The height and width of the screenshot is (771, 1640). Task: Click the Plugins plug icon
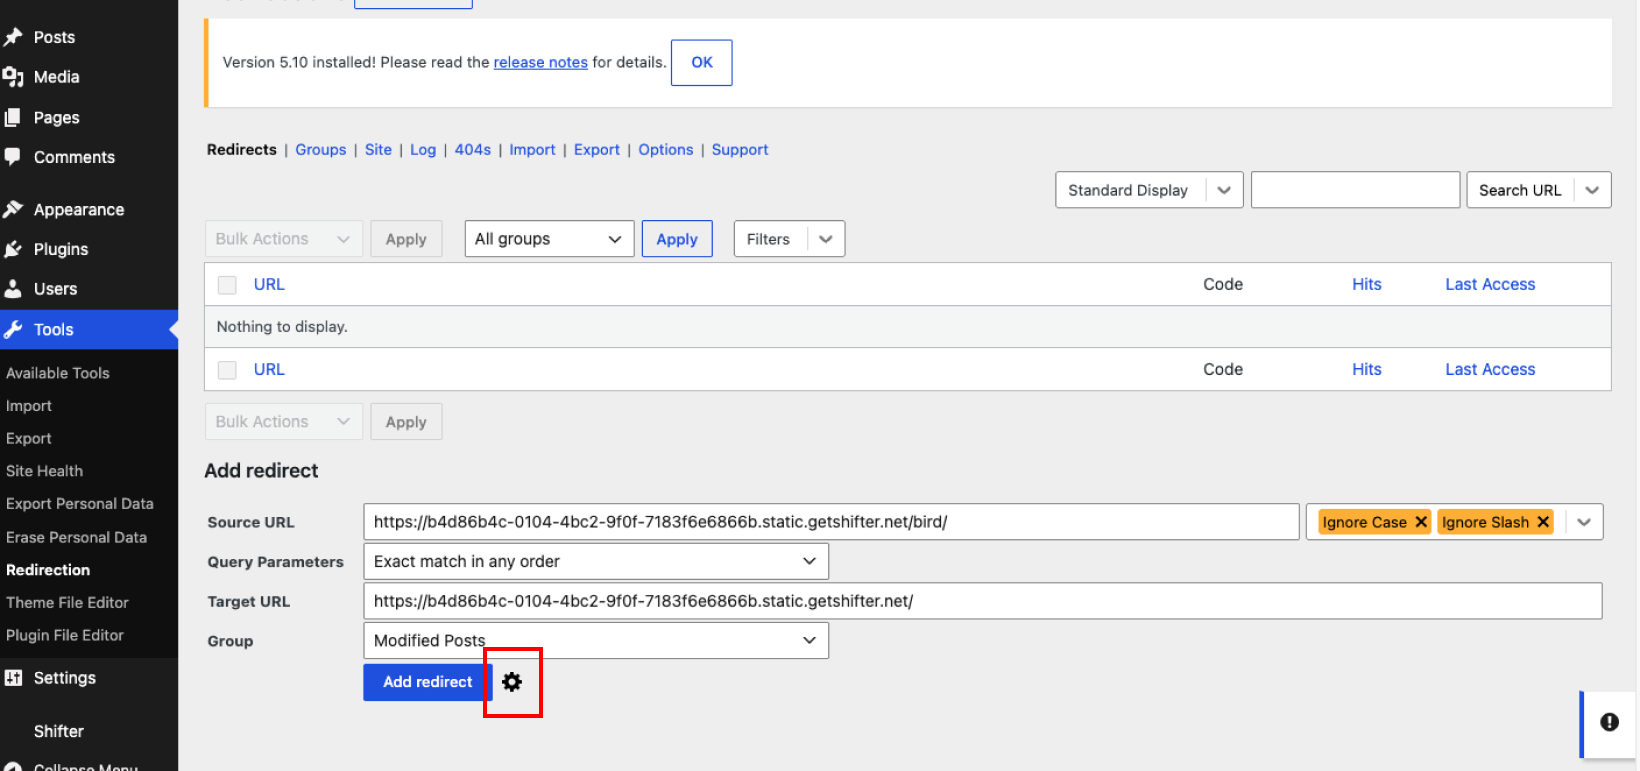pyautogui.click(x=13, y=249)
